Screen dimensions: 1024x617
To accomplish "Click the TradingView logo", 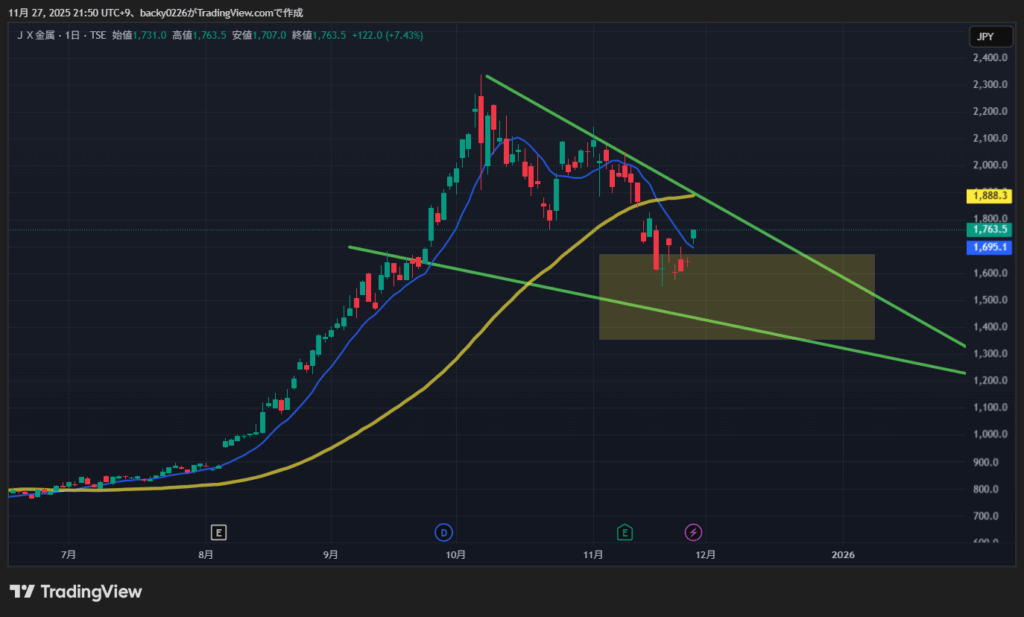I will 76,591.
